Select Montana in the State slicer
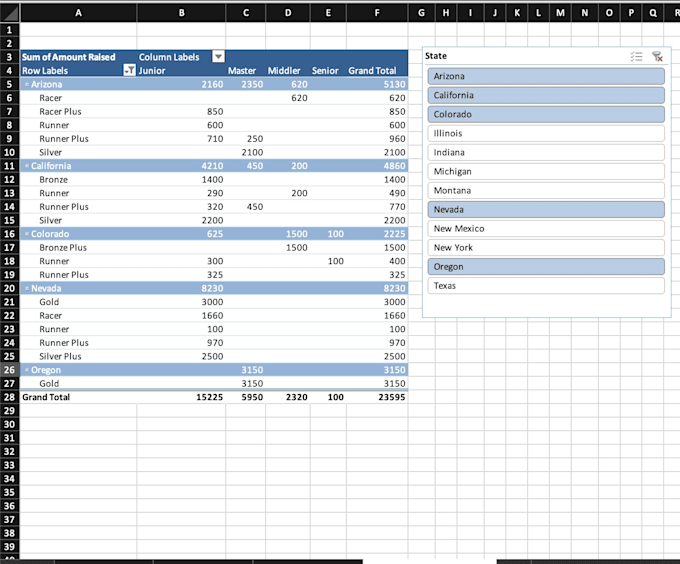The height and width of the screenshot is (564, 680). pyautogui.click(x=546, y=191)
